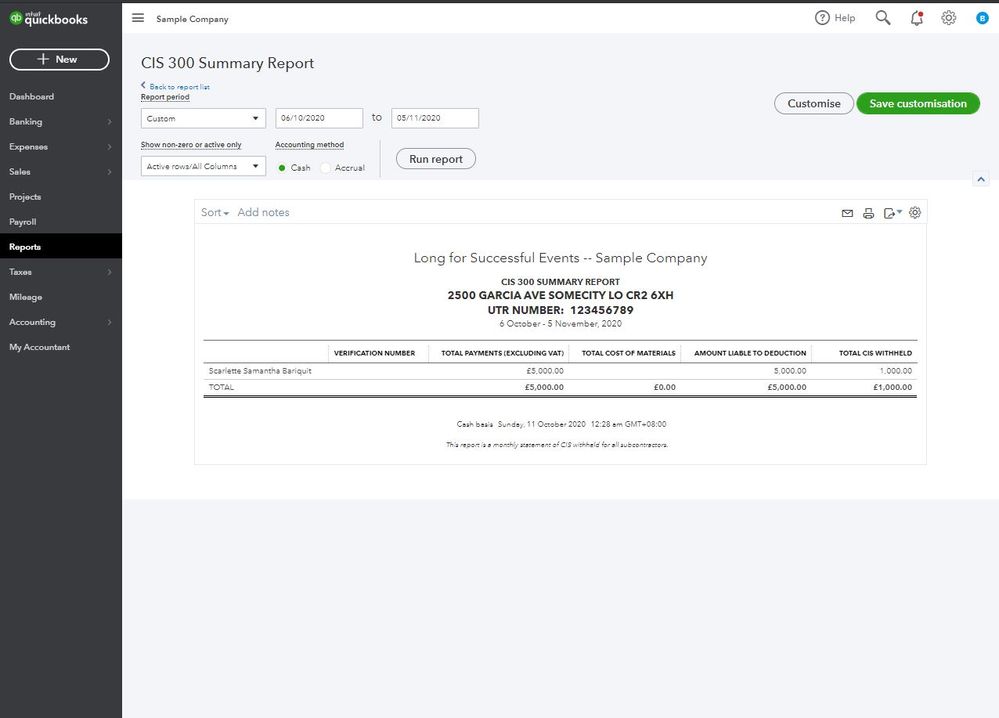Go to Dashboard in sidebar
Screen dimensions: 999x718
32,96
